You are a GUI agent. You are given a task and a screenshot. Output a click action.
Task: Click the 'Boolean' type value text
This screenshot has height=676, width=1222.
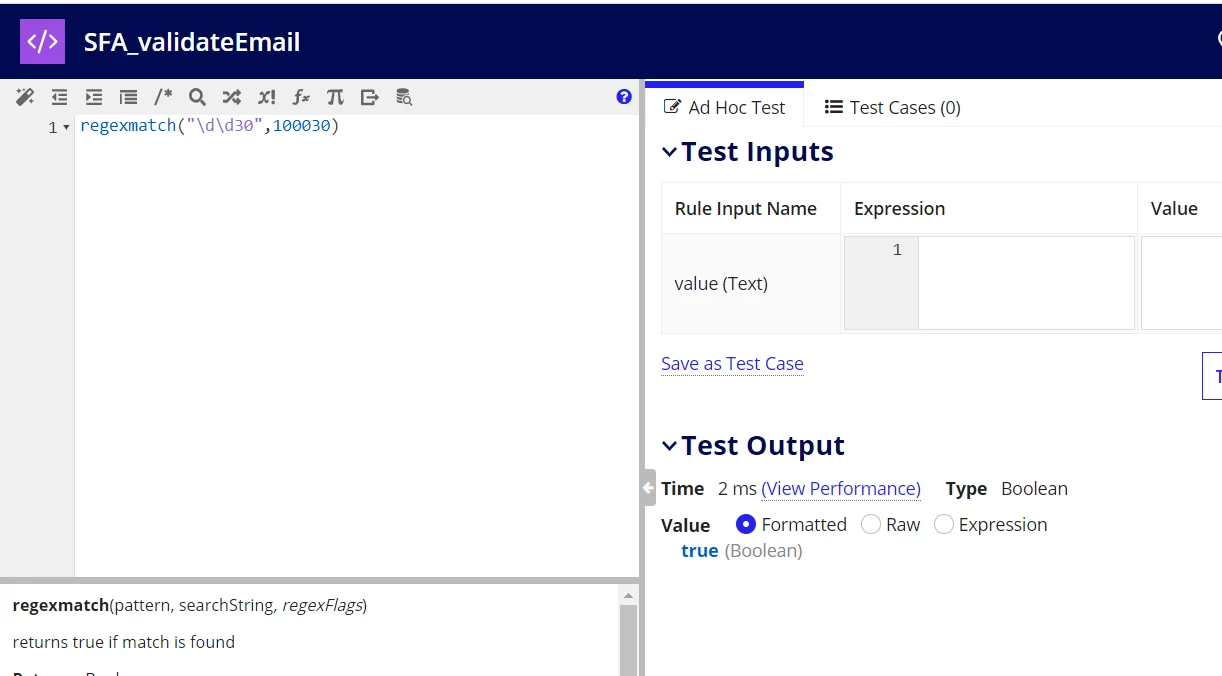click(x=1034, y=488)
